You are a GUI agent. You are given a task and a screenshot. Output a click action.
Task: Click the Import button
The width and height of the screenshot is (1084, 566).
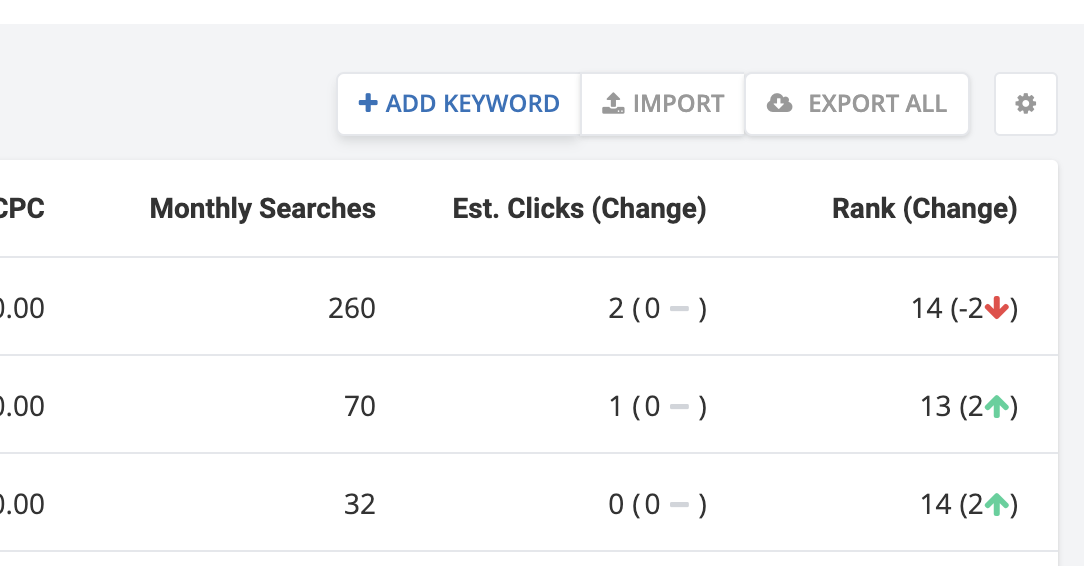point(663,104)
